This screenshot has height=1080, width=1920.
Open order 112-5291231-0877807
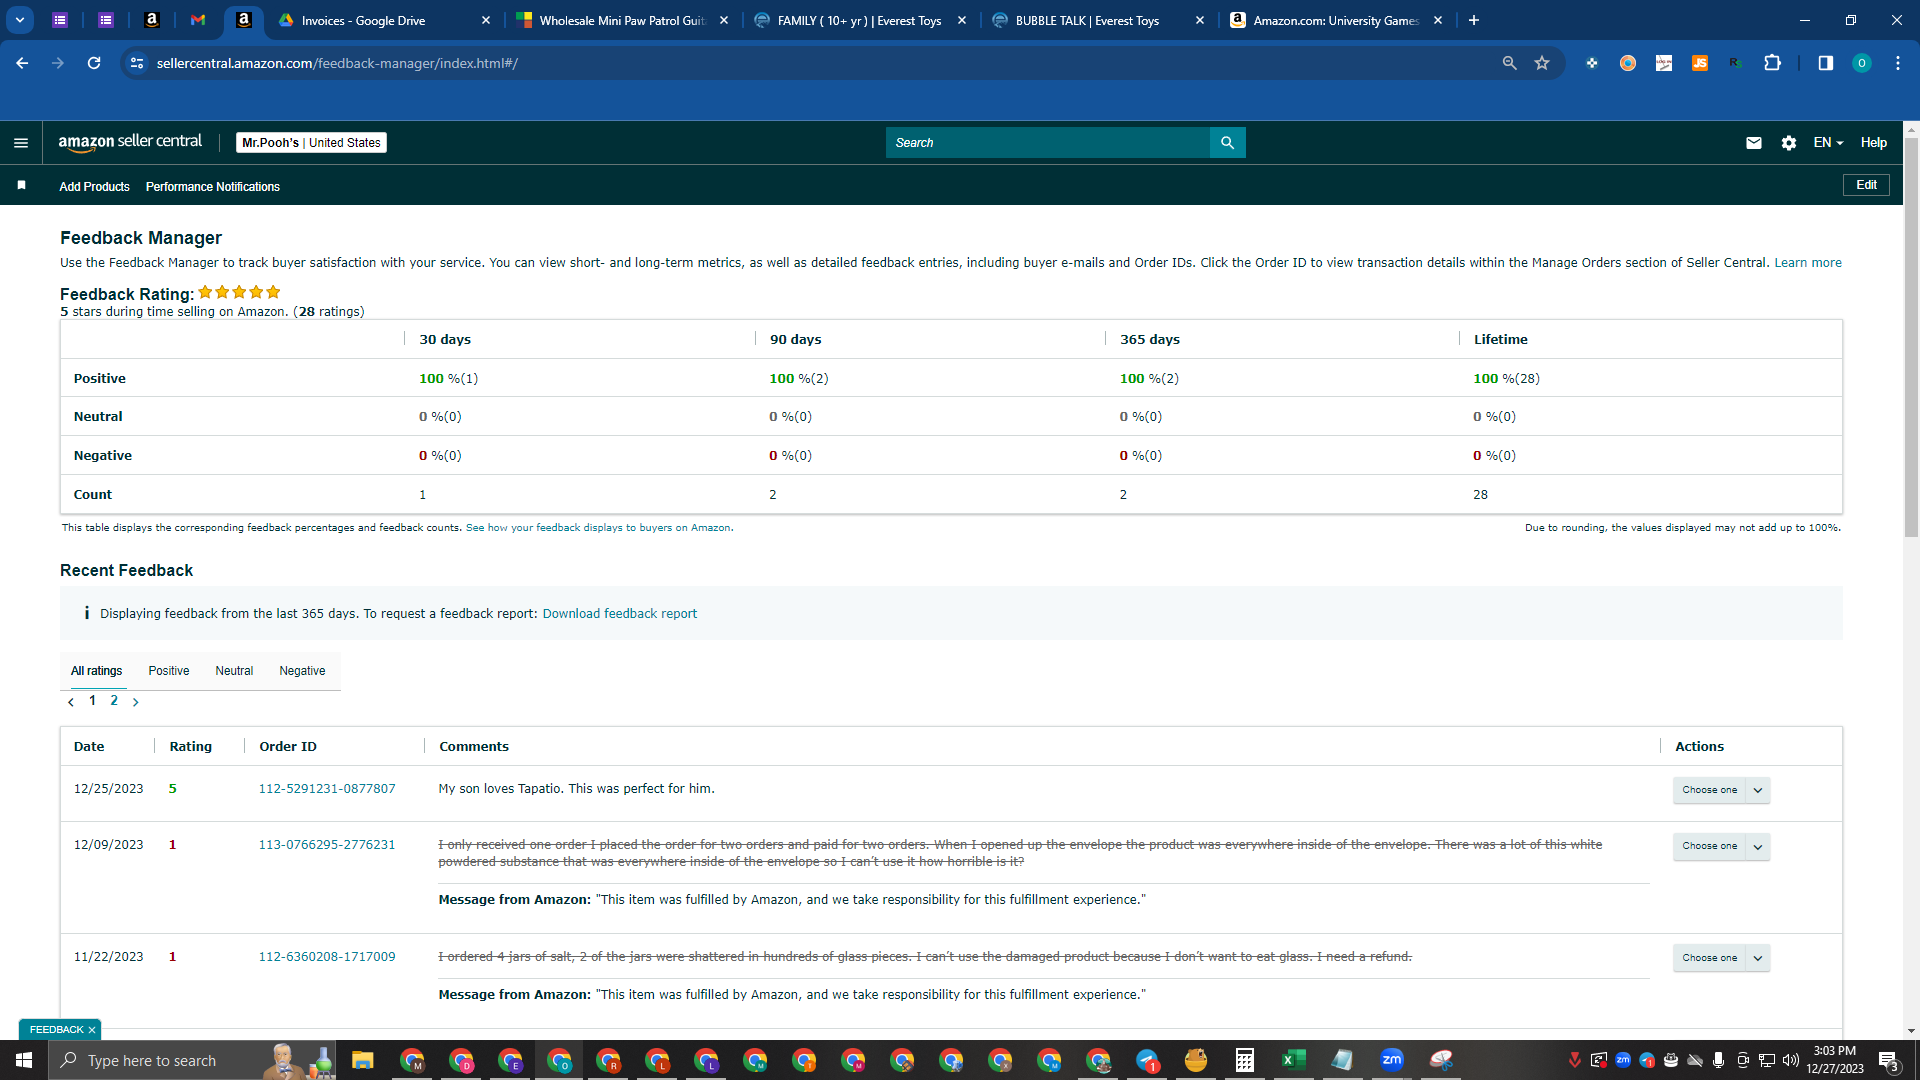click(327, 789)
